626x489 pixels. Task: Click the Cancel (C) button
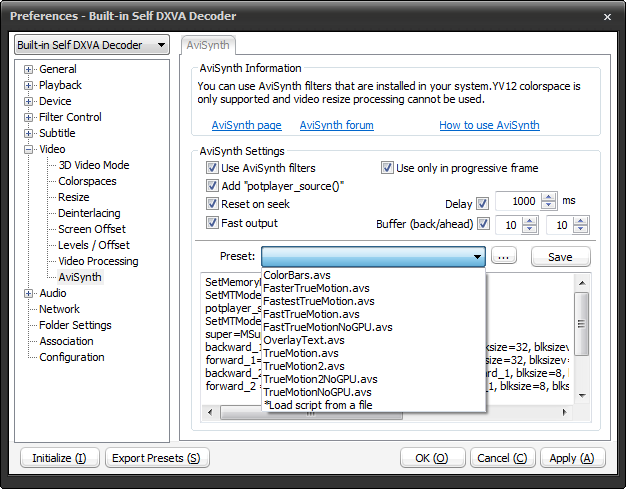click(x=502, y=458)
